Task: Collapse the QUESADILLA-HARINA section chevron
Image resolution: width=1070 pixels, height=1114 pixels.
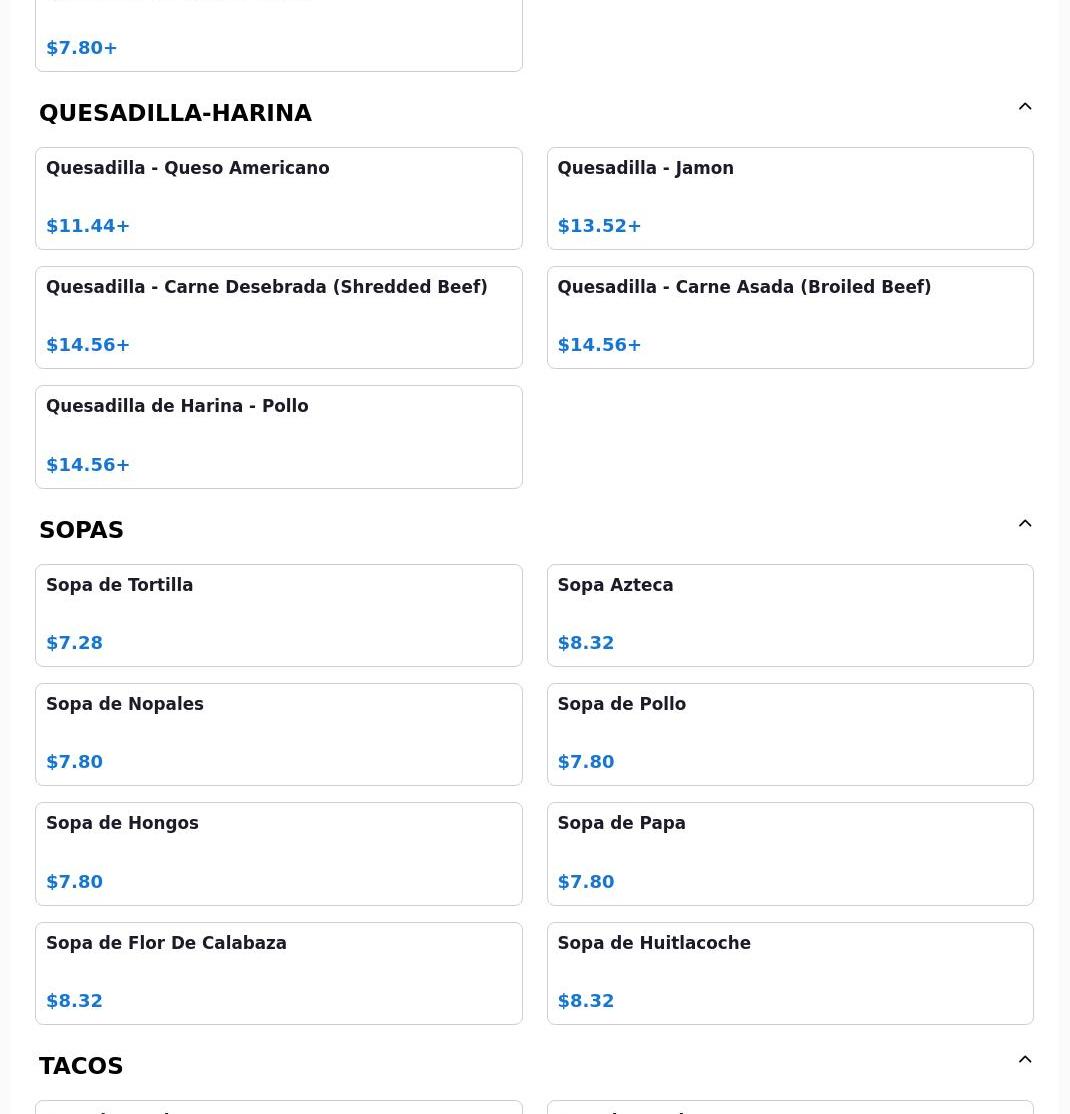Action: 1025,107
